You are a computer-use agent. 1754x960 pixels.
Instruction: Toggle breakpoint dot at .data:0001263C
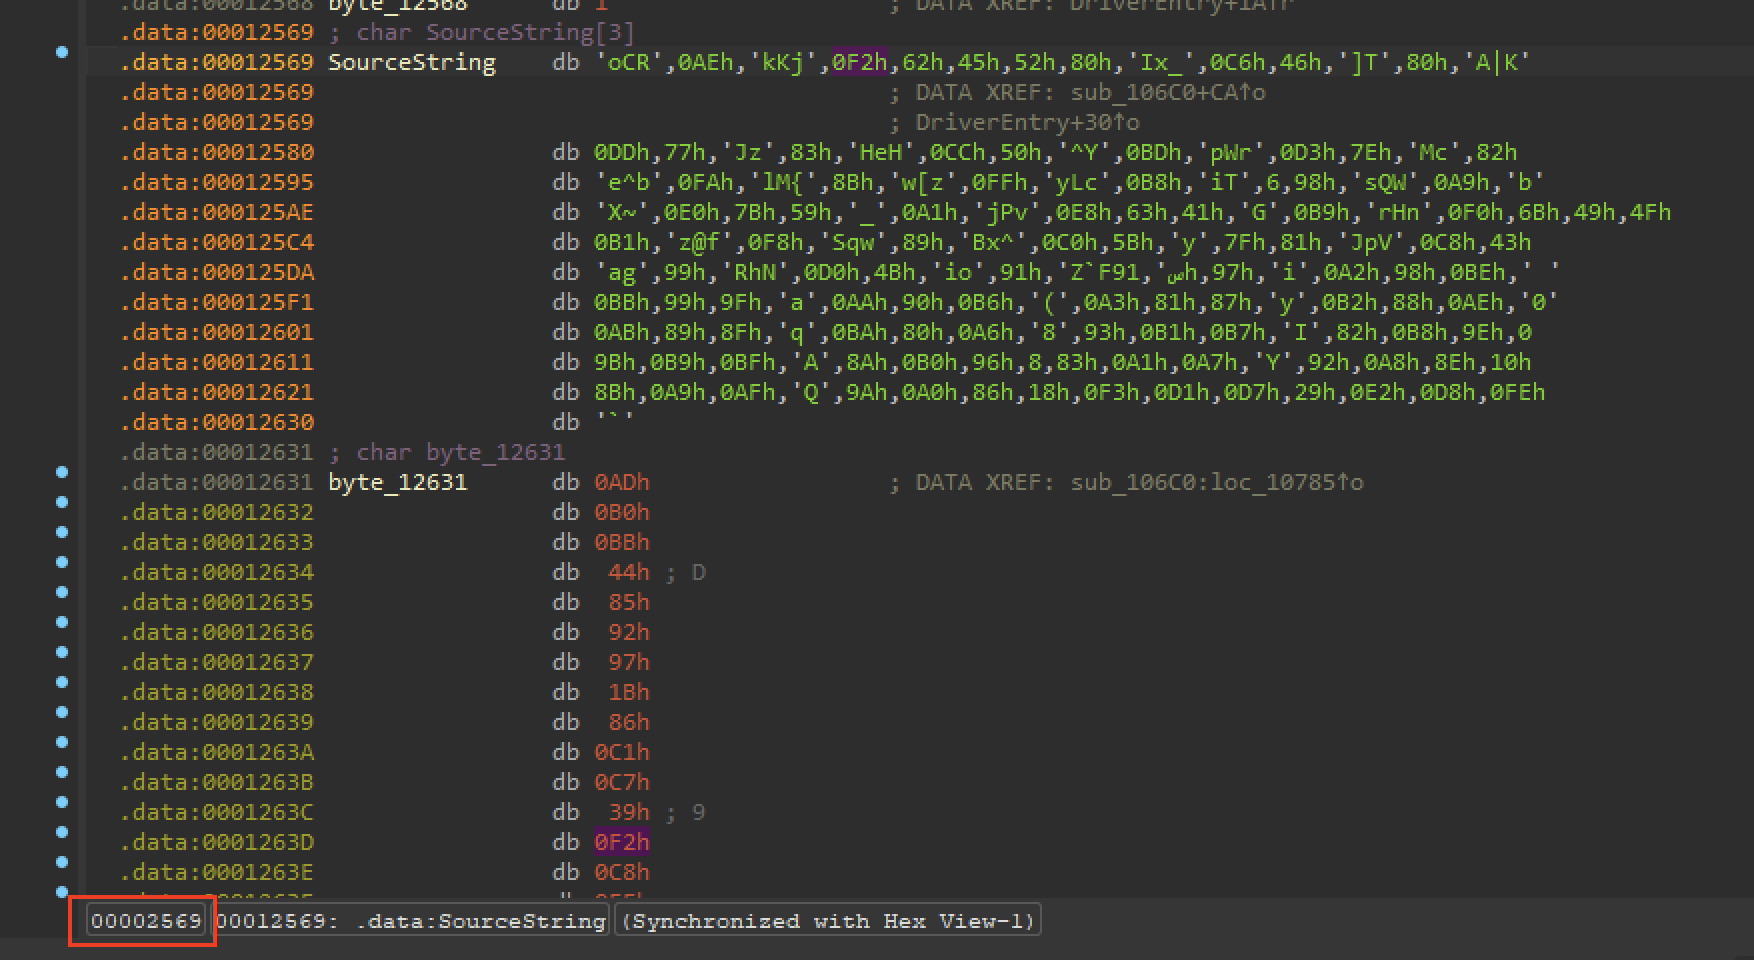point(62,801)
